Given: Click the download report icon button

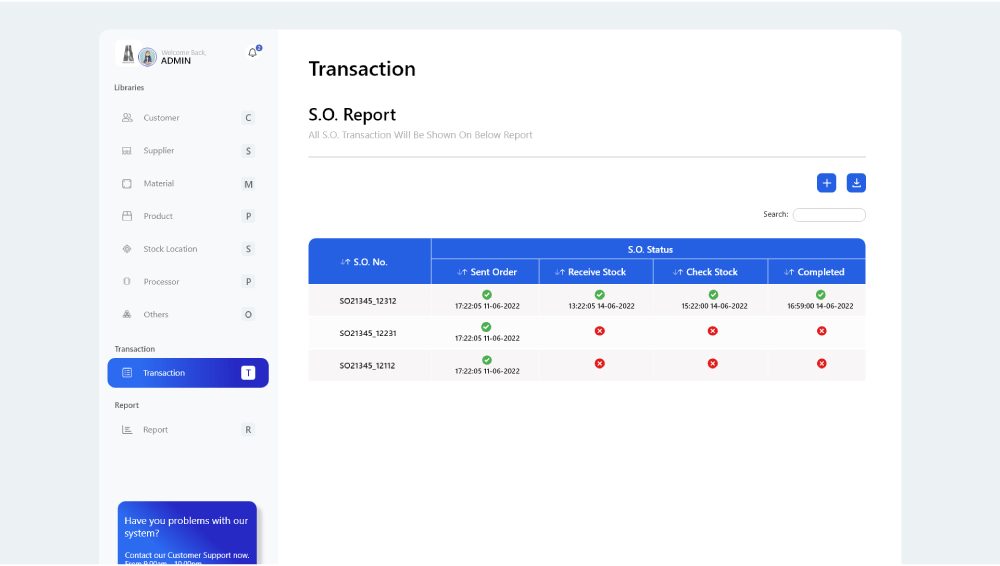Looking at the screenshot, I should pos(856,183).
